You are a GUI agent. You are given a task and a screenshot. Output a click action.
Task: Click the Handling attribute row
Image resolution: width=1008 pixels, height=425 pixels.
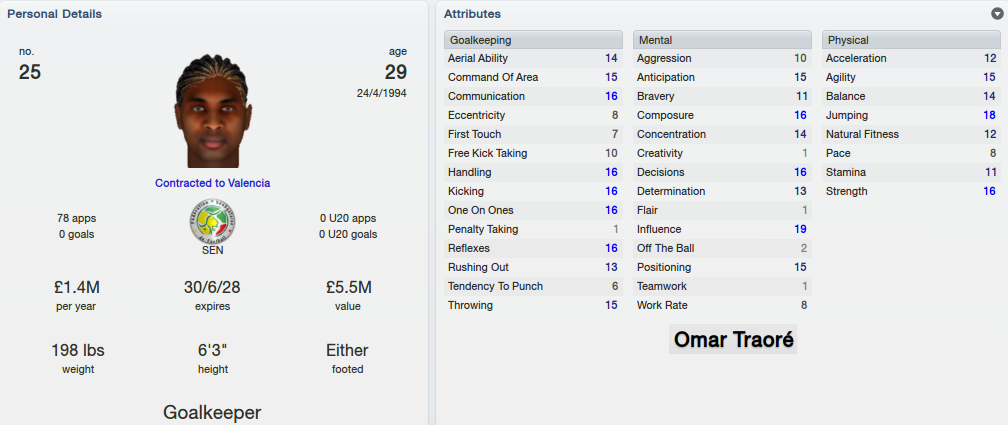[533, 172]
